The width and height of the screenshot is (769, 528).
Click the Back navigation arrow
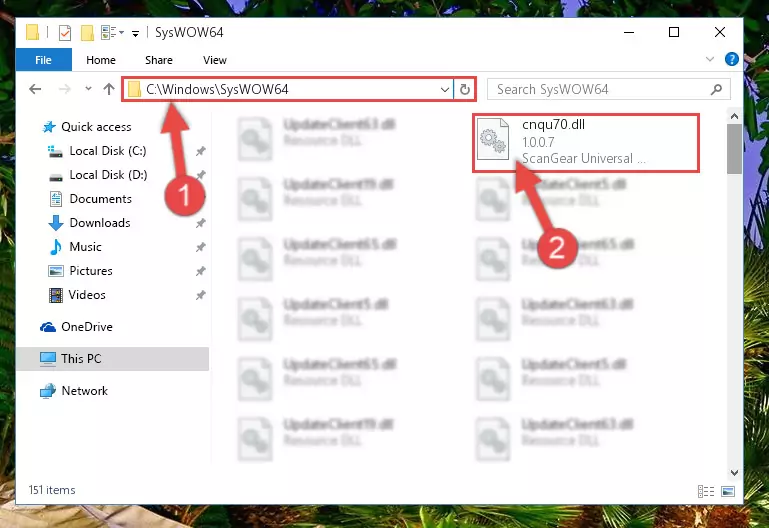click(35, 89)
